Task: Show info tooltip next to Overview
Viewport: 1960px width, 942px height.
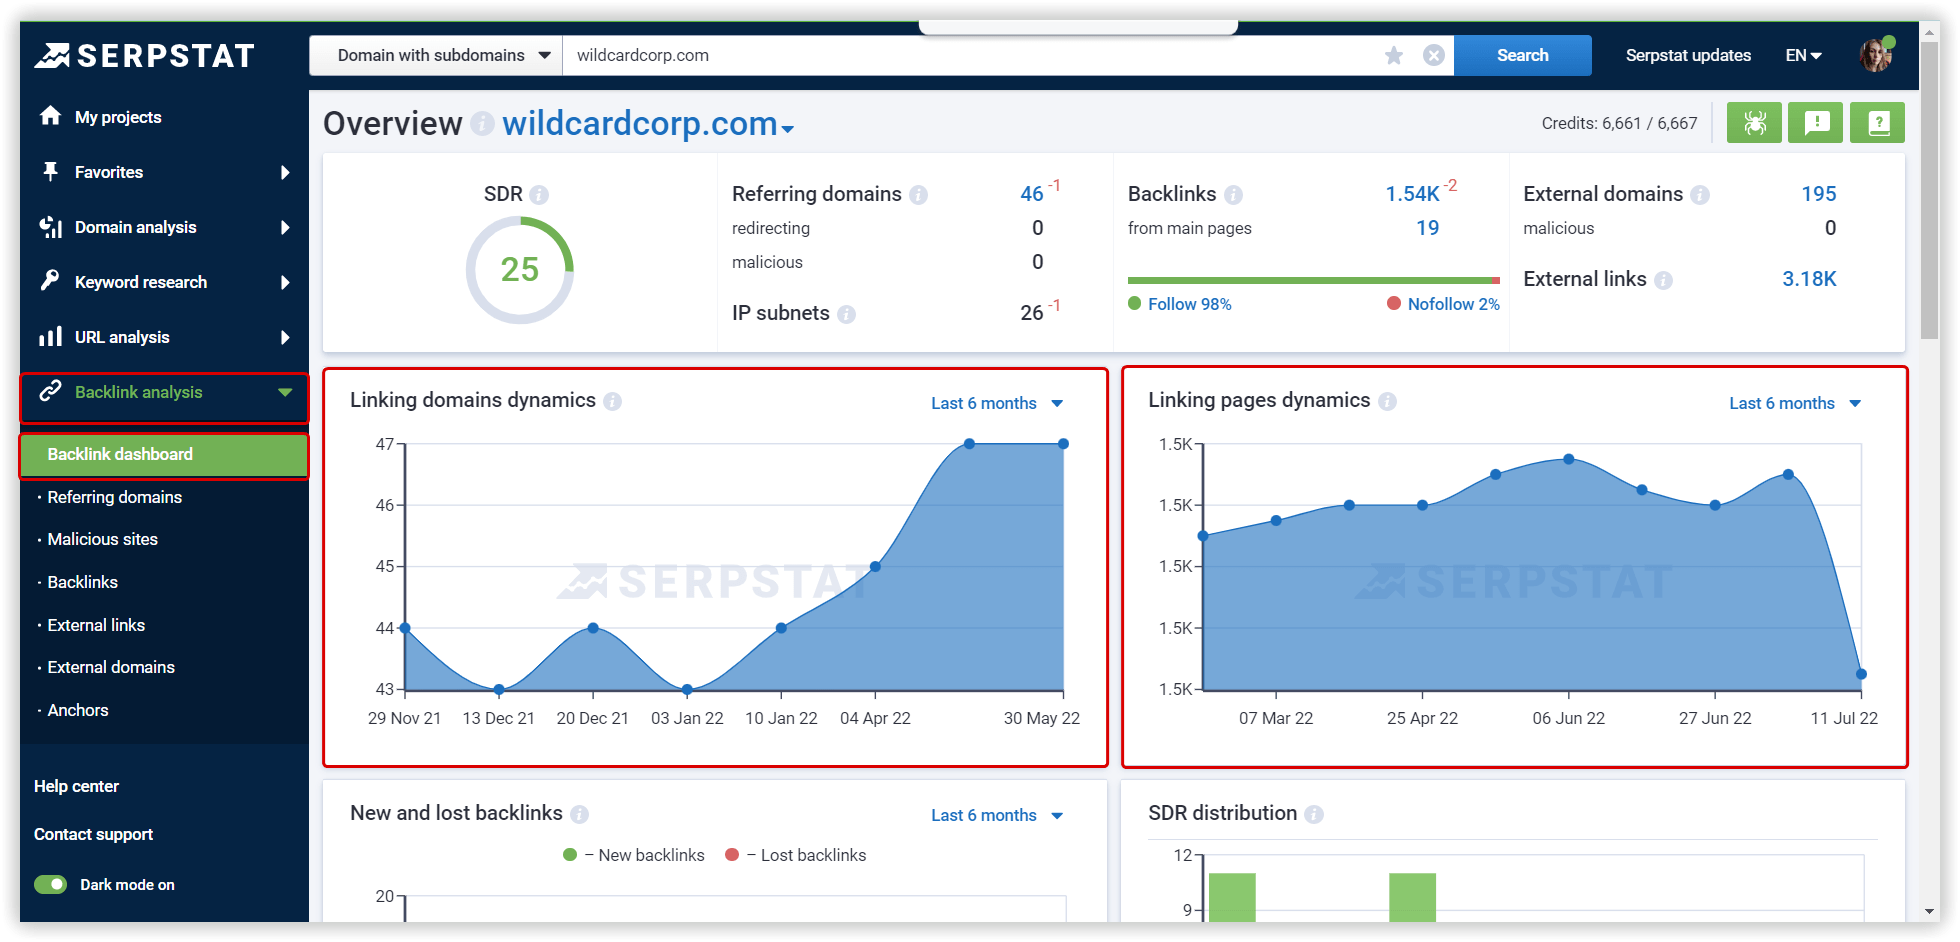Action: [x=482, y=124]
